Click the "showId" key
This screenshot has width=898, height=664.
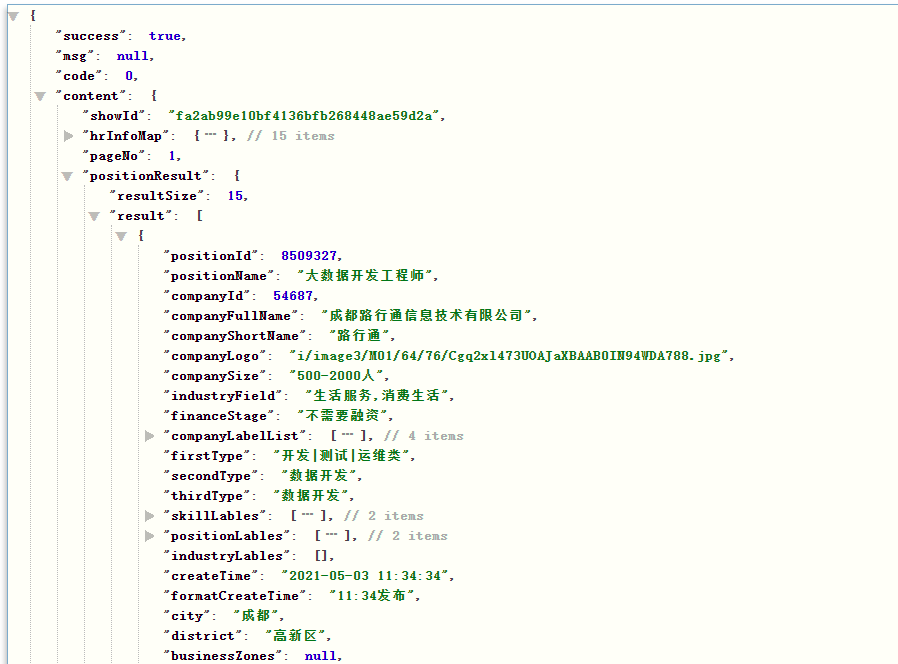[x=114, y=116]
